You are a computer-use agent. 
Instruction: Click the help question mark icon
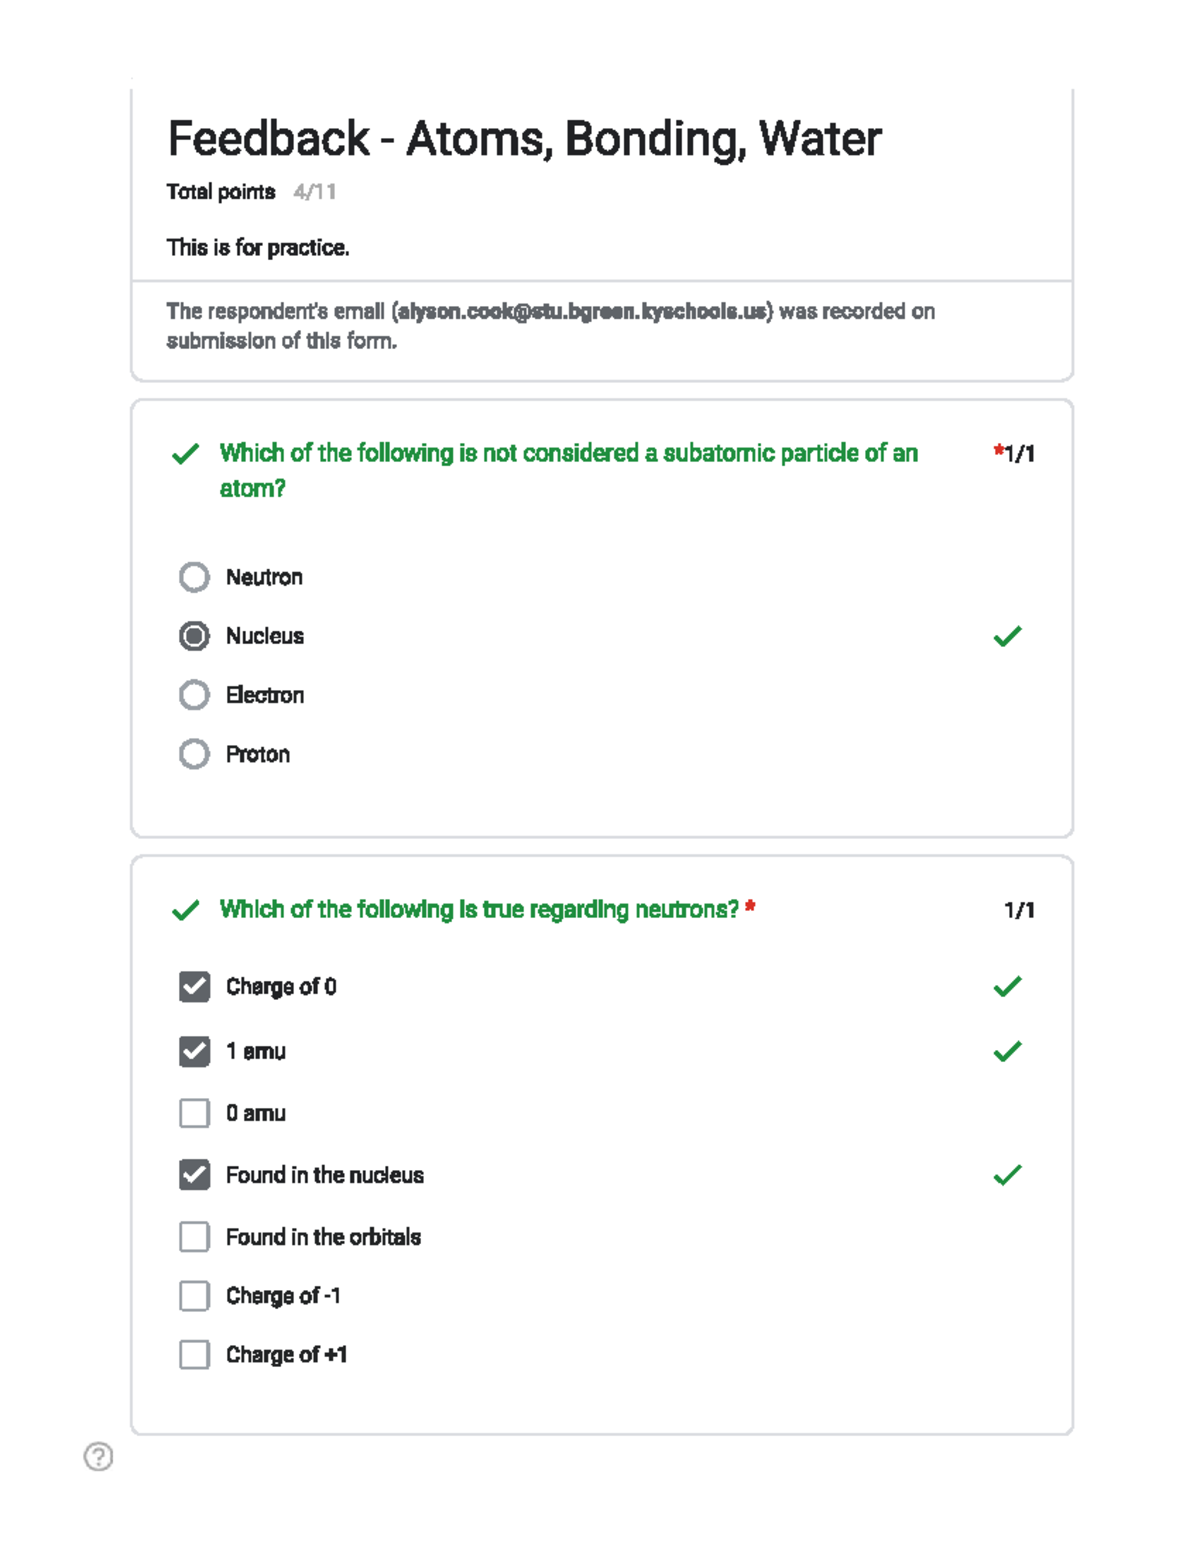click(98, 1457)
